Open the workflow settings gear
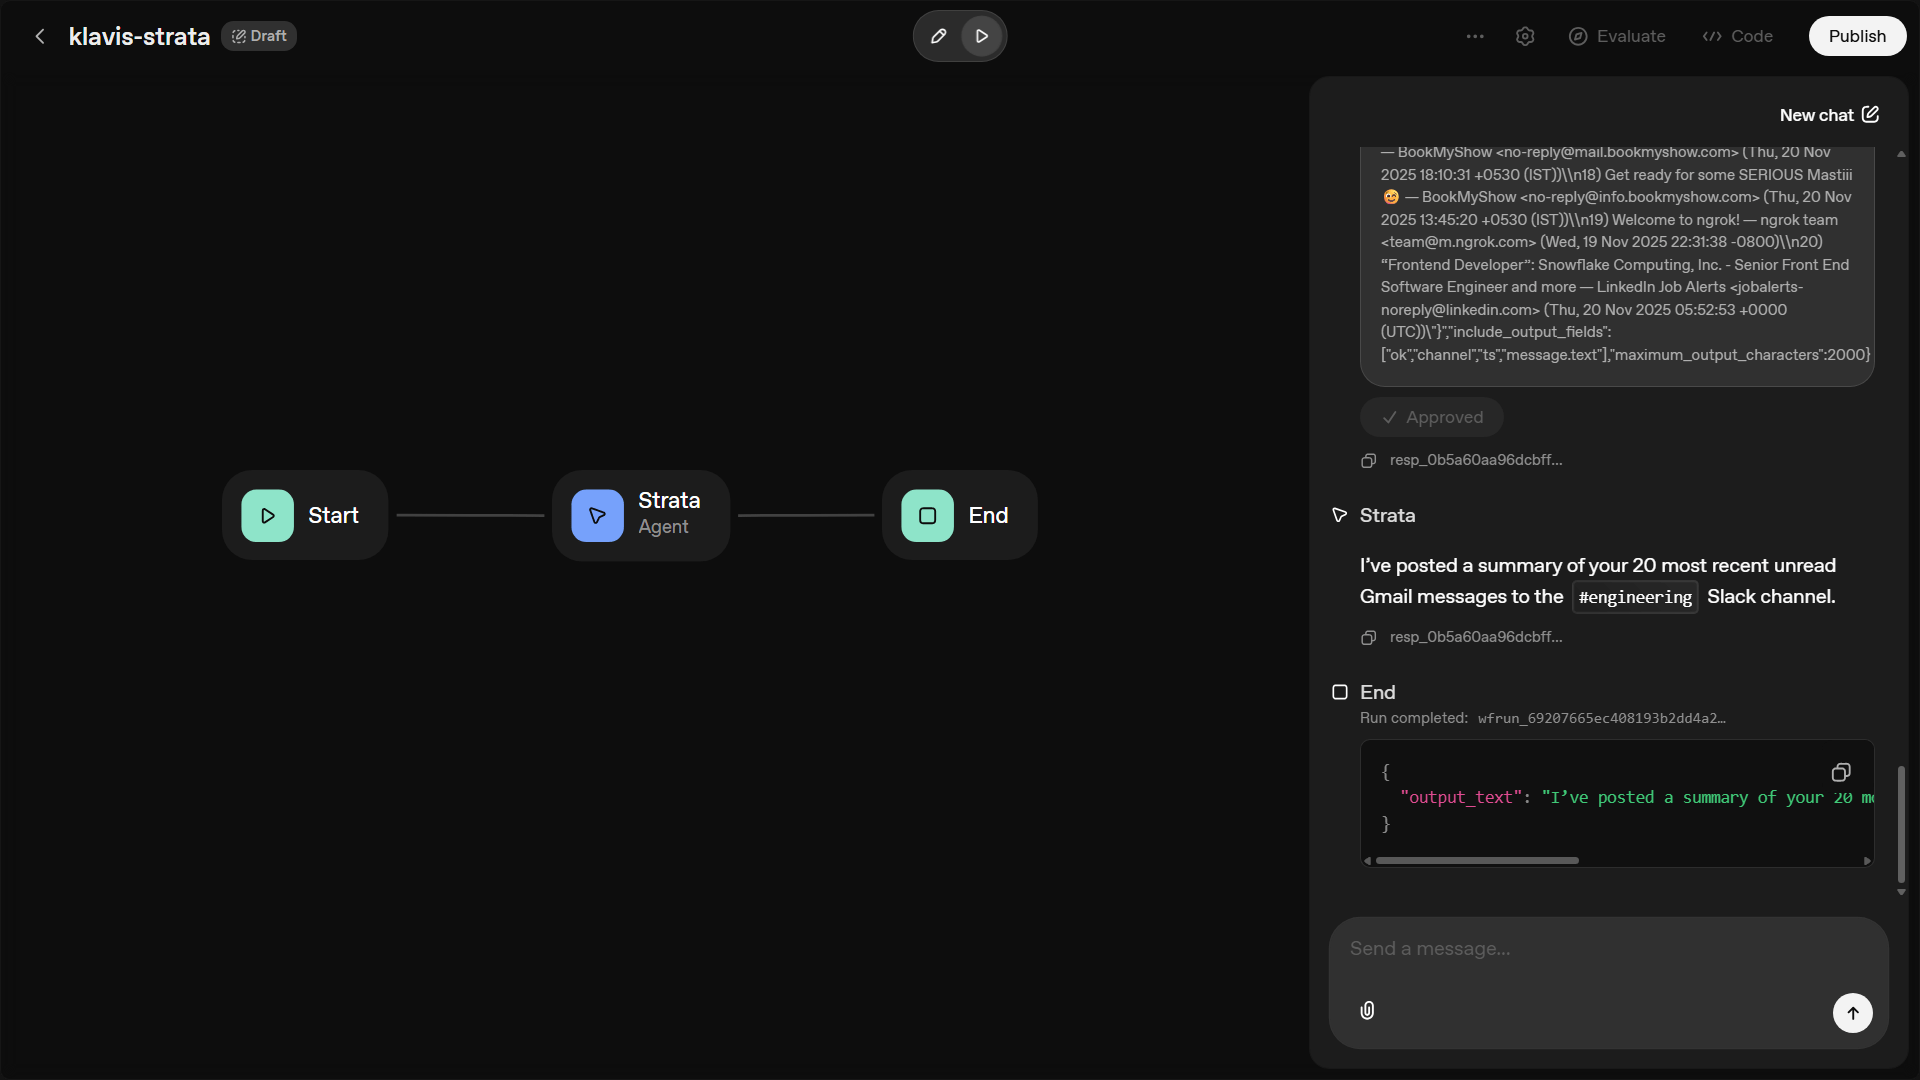Image resolution: width=1920 pixels, height=1080 pixels. (x=1525, y=36)
